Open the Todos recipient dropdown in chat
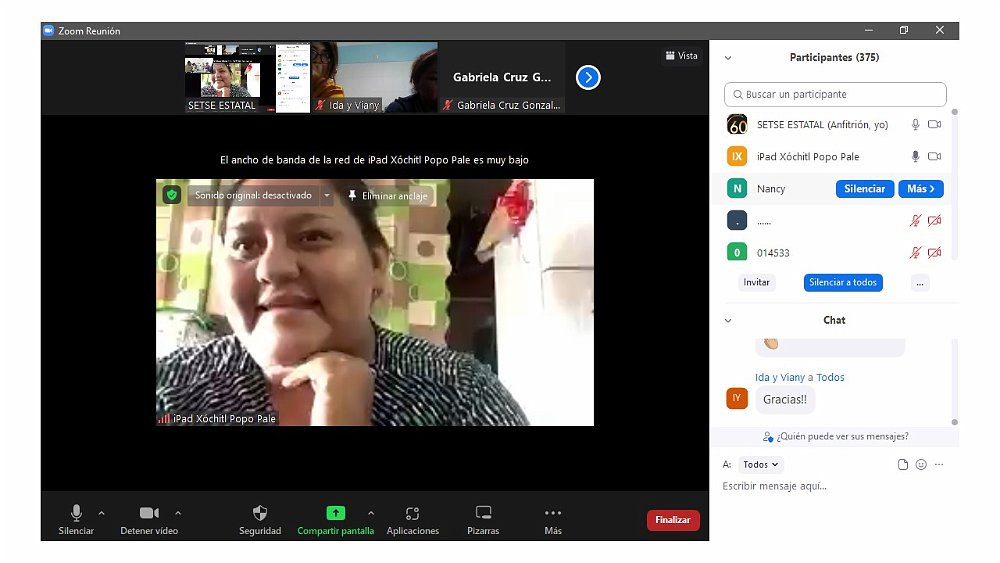 coord(762,465)
